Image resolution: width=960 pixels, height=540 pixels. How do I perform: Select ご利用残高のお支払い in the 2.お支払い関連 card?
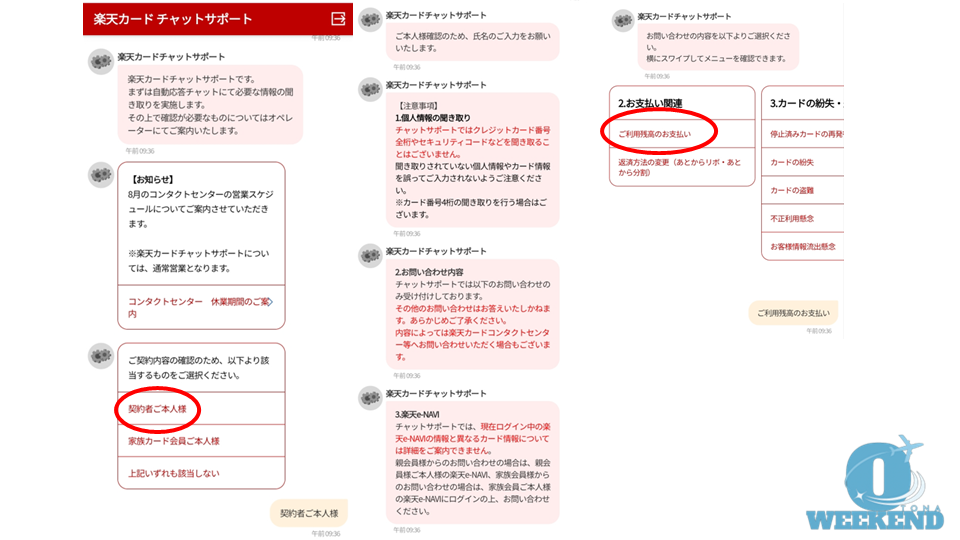[682, 133]
